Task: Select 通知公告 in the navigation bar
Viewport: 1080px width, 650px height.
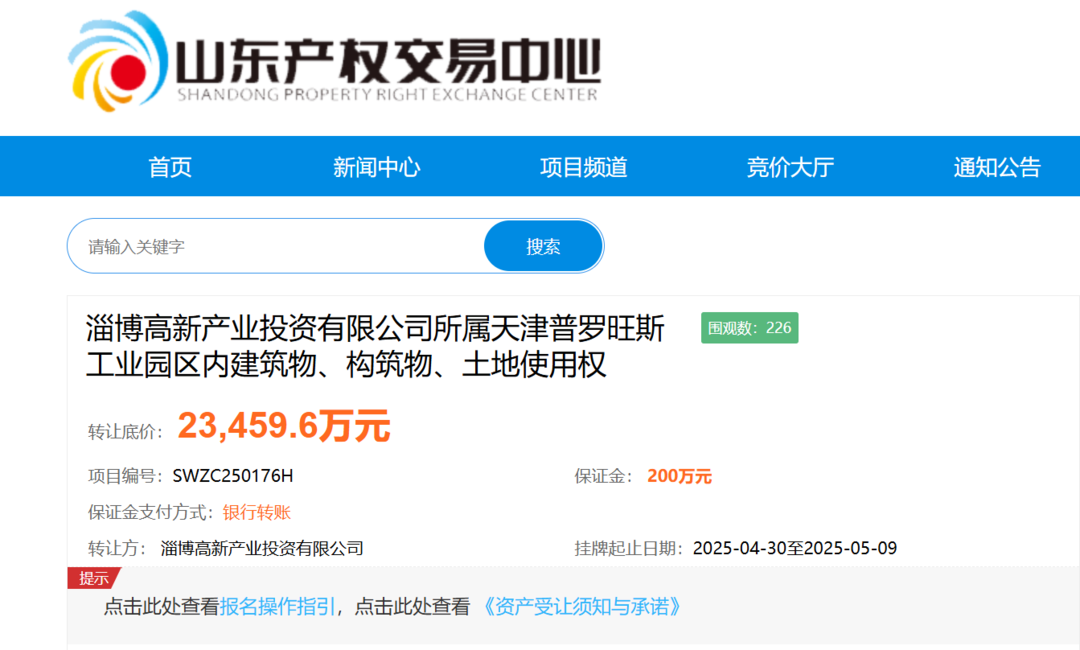Action: [x=997, y=167]
